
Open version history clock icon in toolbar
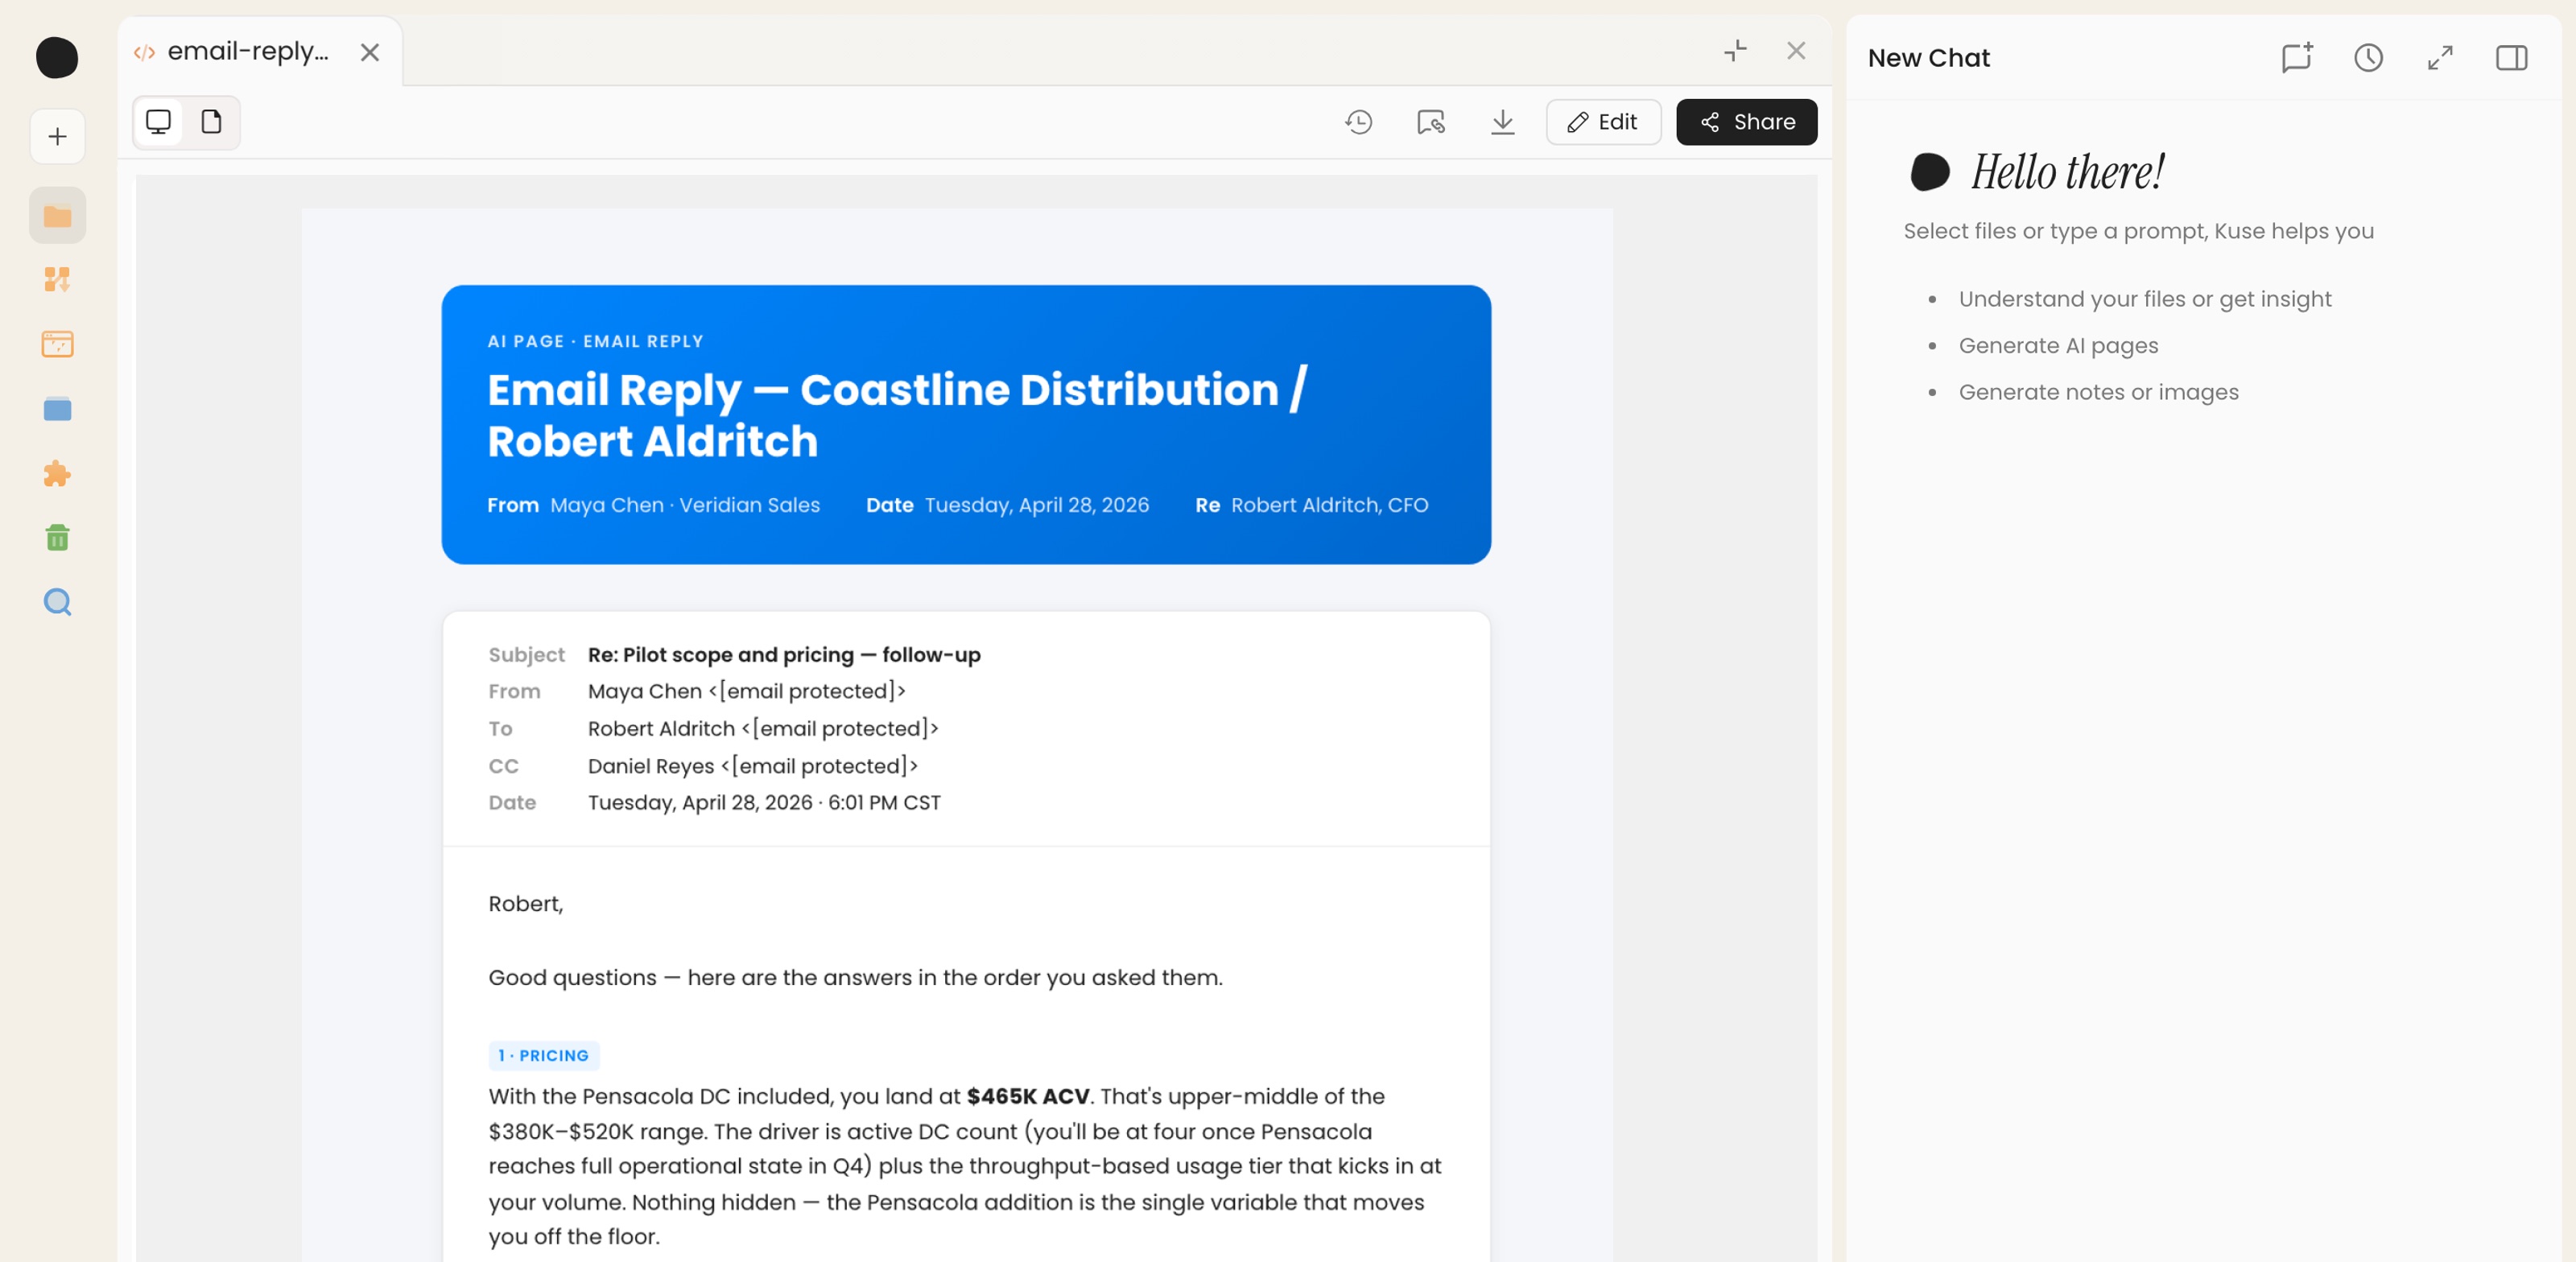click(1358, 122)
